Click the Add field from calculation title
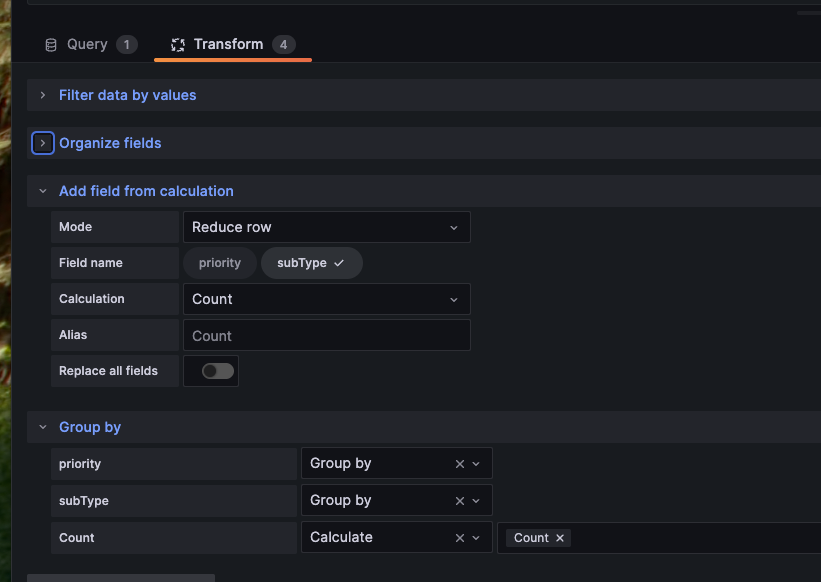 [146, 191]
